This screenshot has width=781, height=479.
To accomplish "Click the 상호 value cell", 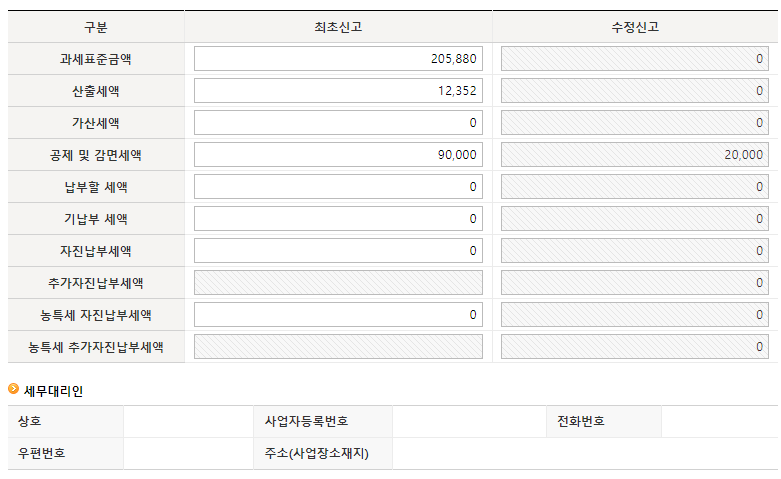I will pyautogui.click(x=187, y=421).
